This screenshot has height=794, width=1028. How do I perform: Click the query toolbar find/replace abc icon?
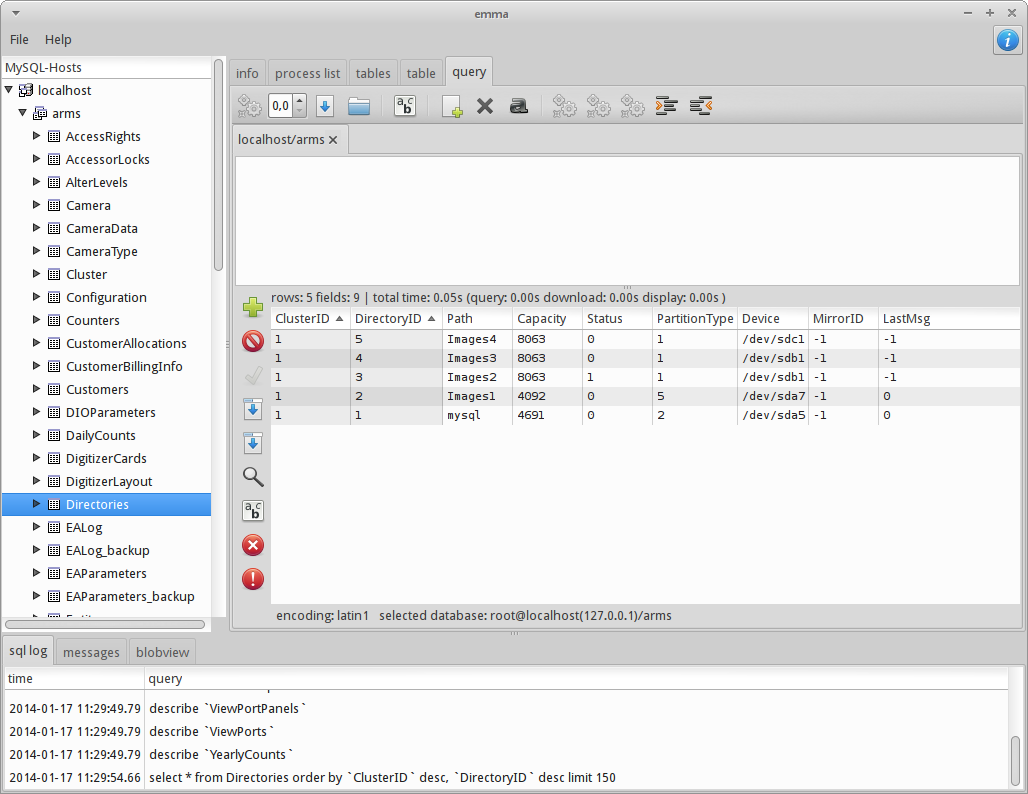pyautogui.click(x=405, y=106)
